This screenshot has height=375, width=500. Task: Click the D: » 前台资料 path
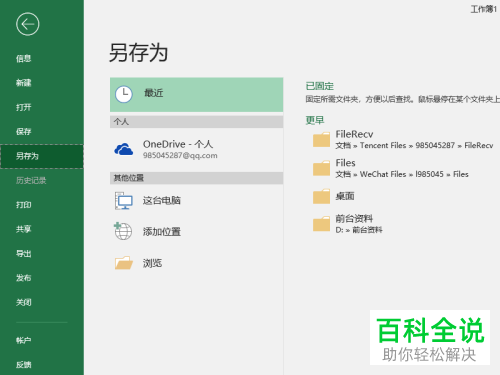click(359, 230)
